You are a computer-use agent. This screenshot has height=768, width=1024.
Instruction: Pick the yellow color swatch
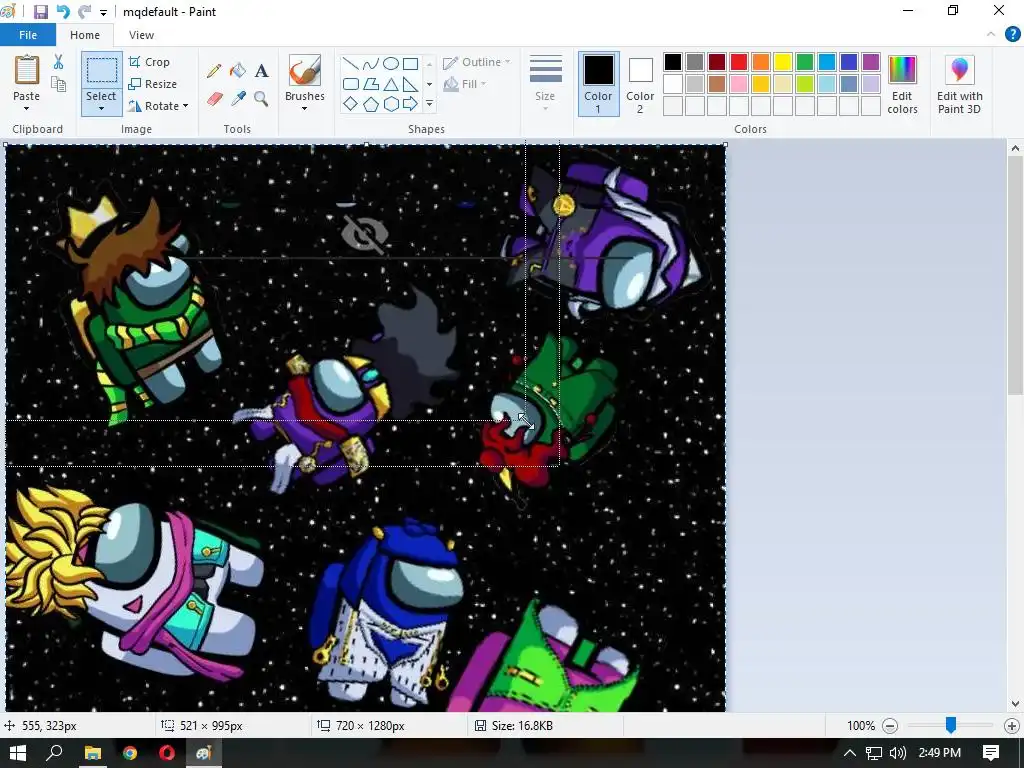(x=782, y=62)
